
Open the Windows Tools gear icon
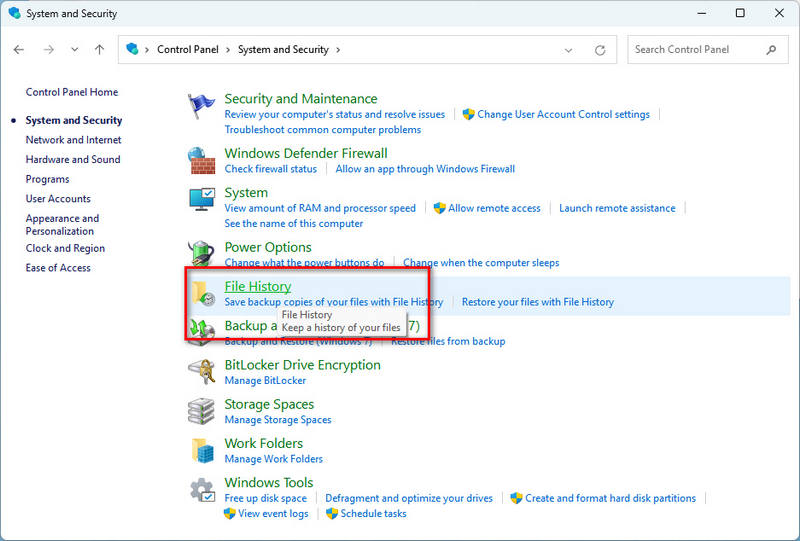pyautogui.click(x=202, y=490)
